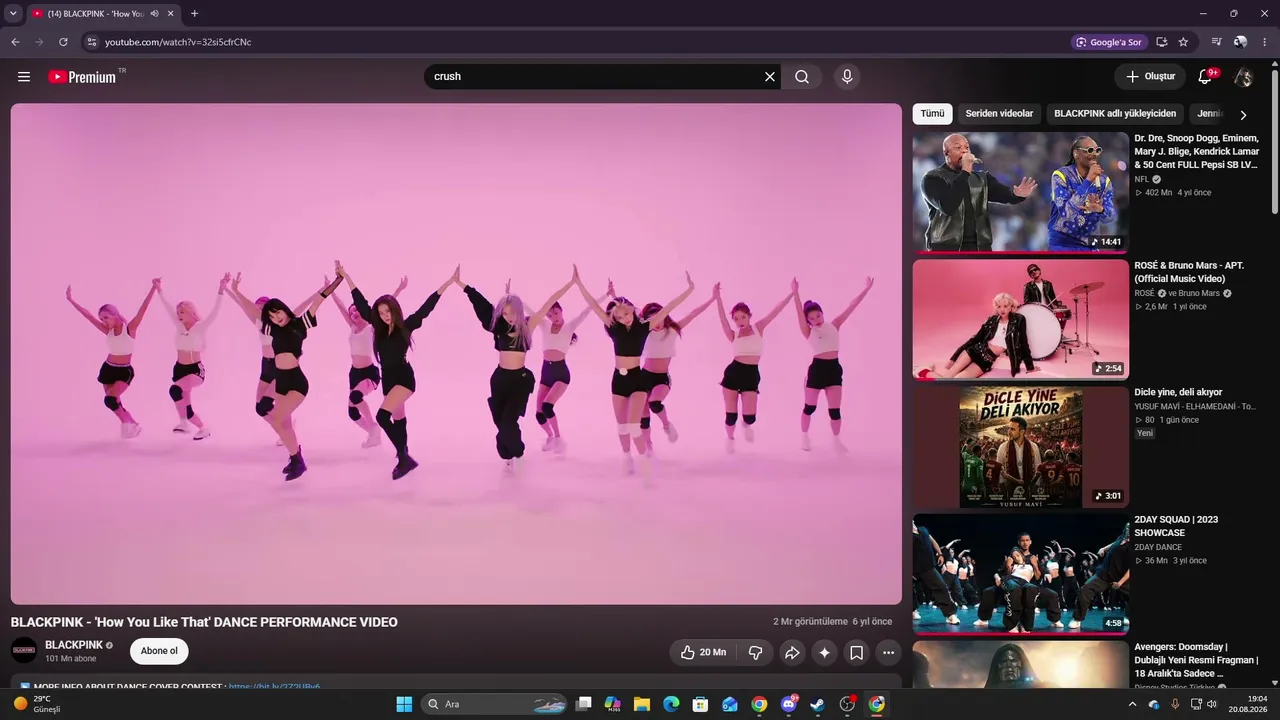Viewport: 1280px width, 720px height.
Task: Click the Google'a Sor lens button
Action: click(x=1108, y=42)
